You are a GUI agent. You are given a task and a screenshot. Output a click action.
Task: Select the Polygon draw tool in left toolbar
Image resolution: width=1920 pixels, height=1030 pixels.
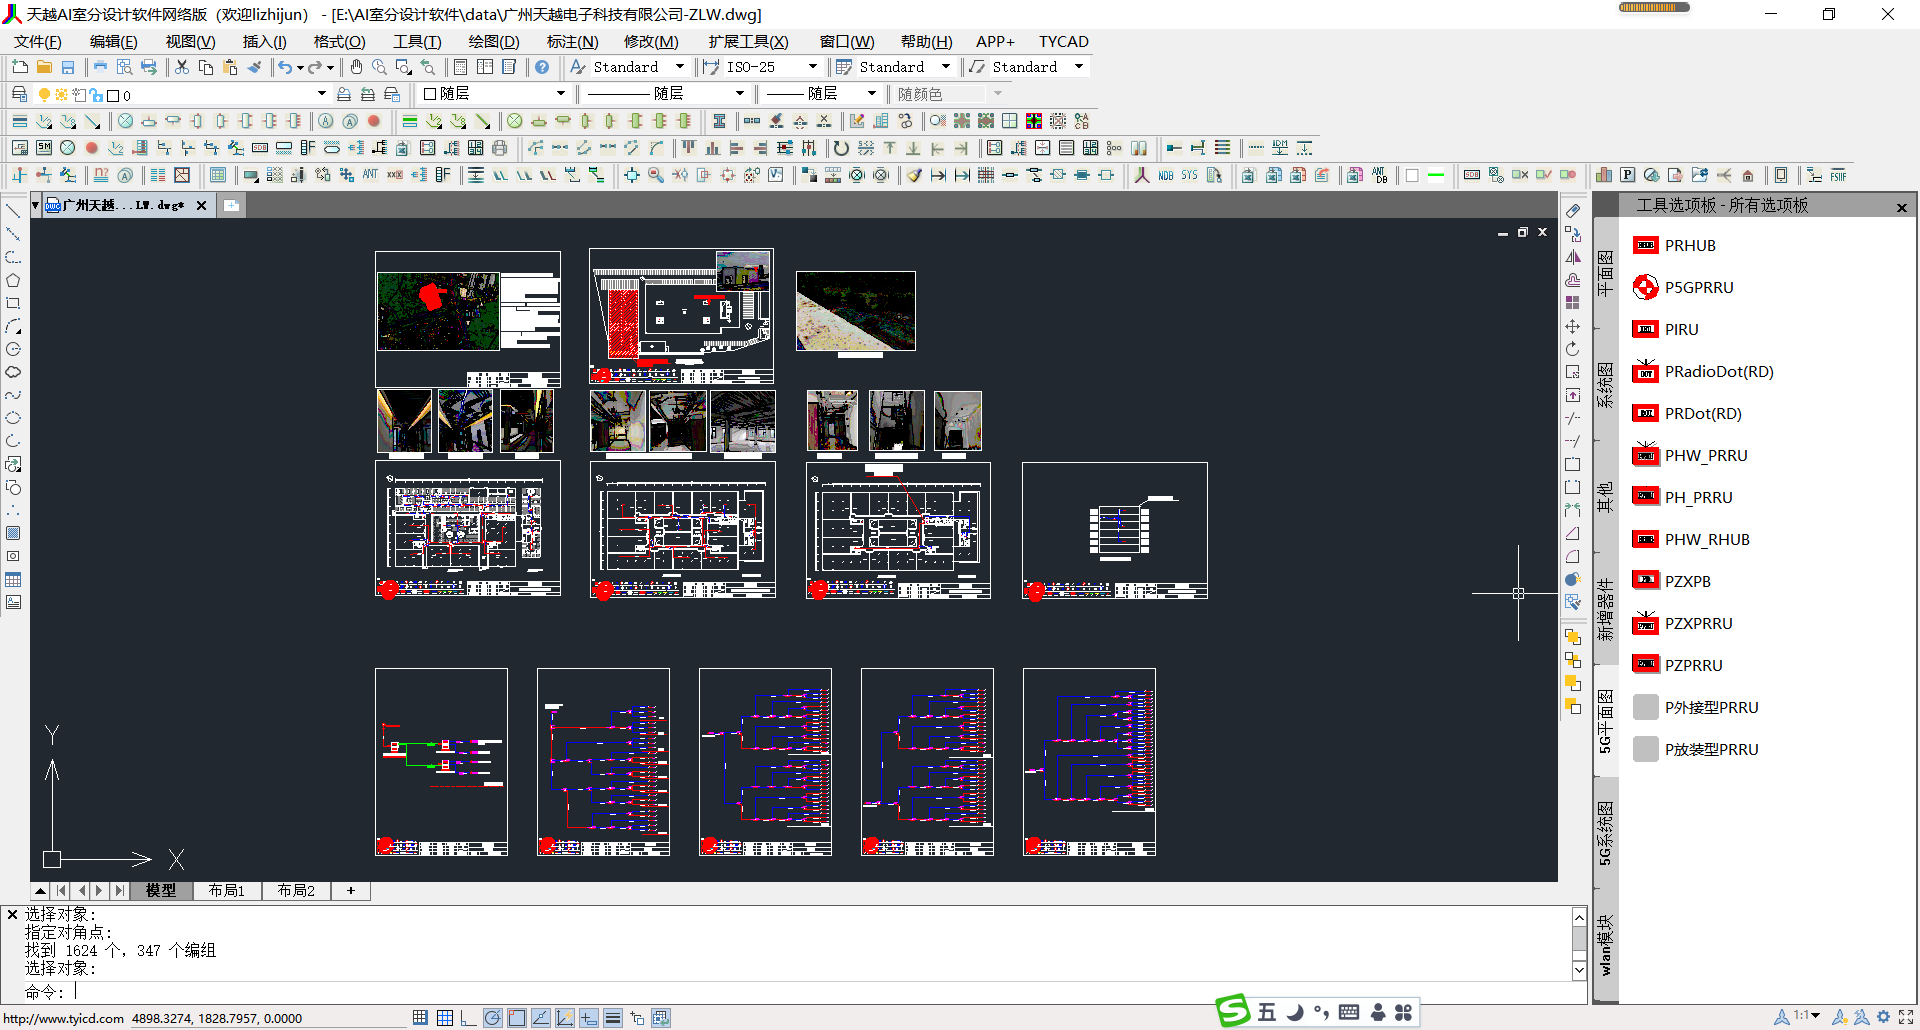[x=13, y=280]
